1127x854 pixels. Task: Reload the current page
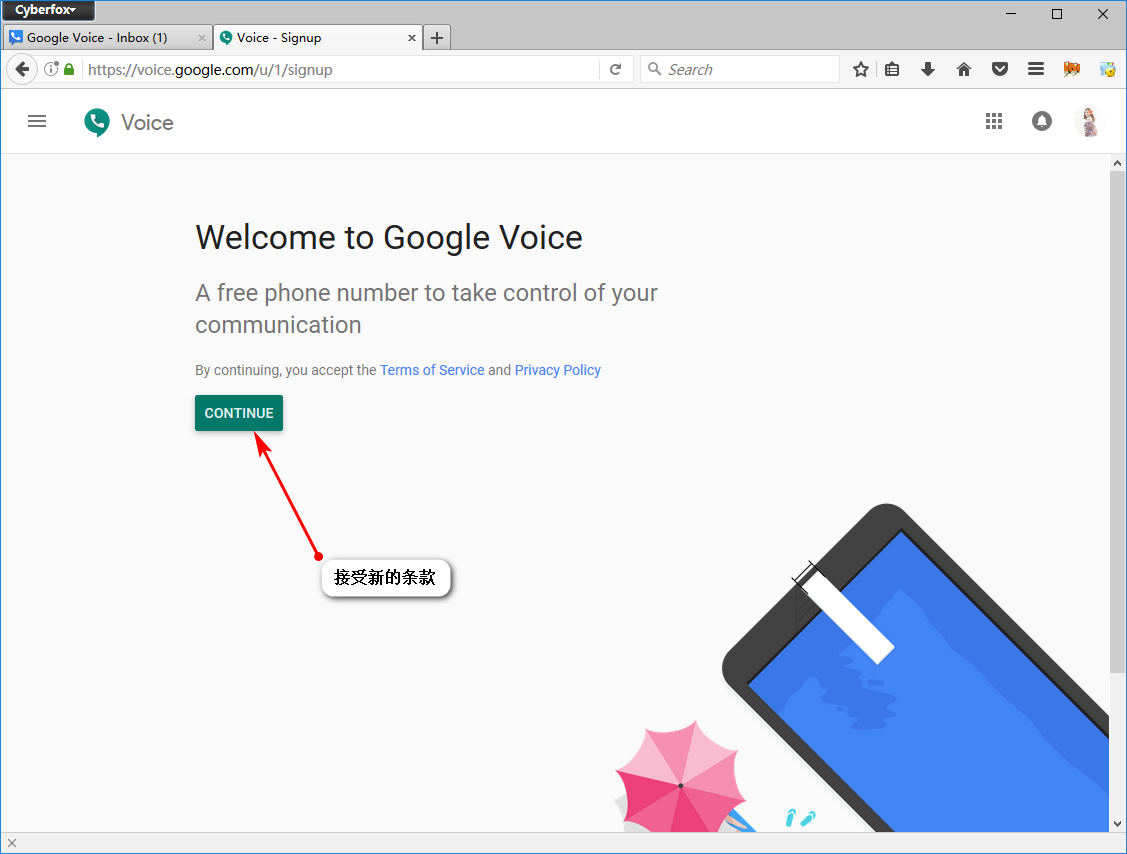pyautogui.click(x=615, y=70)
